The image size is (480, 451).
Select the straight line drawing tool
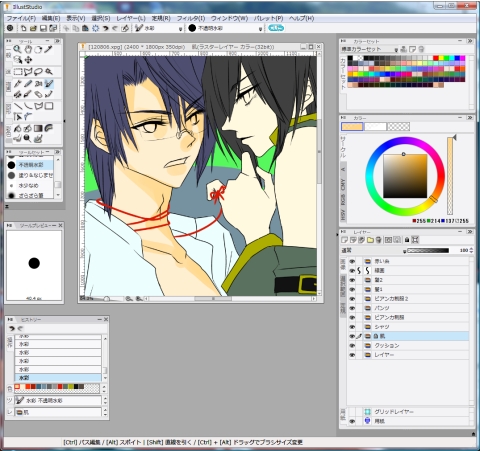(x=18, y=106)
